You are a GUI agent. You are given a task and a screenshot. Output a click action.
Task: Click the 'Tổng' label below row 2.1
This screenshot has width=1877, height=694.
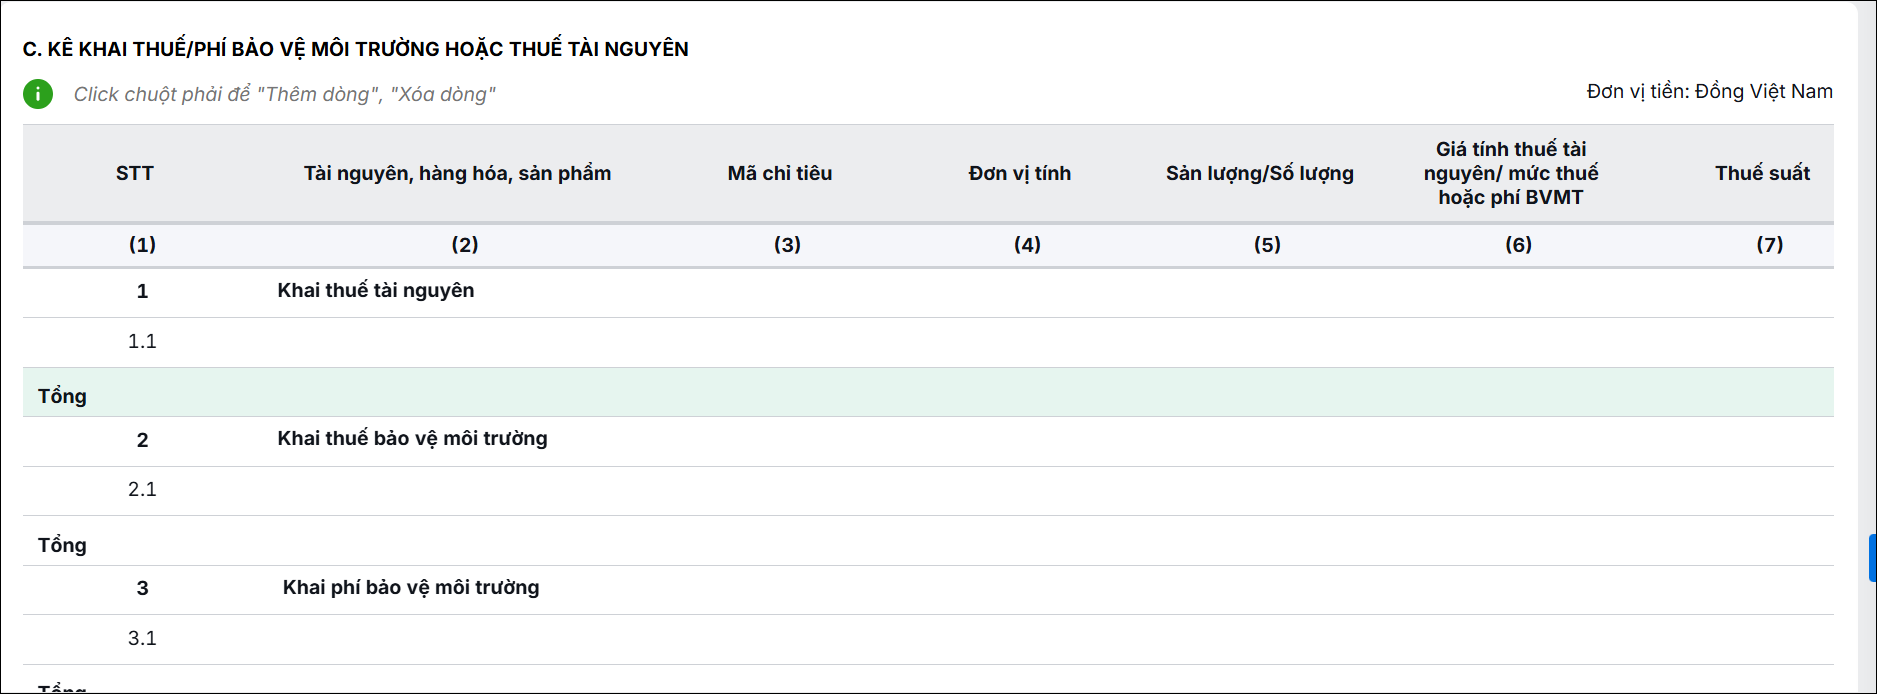click(x=62, y=545)
